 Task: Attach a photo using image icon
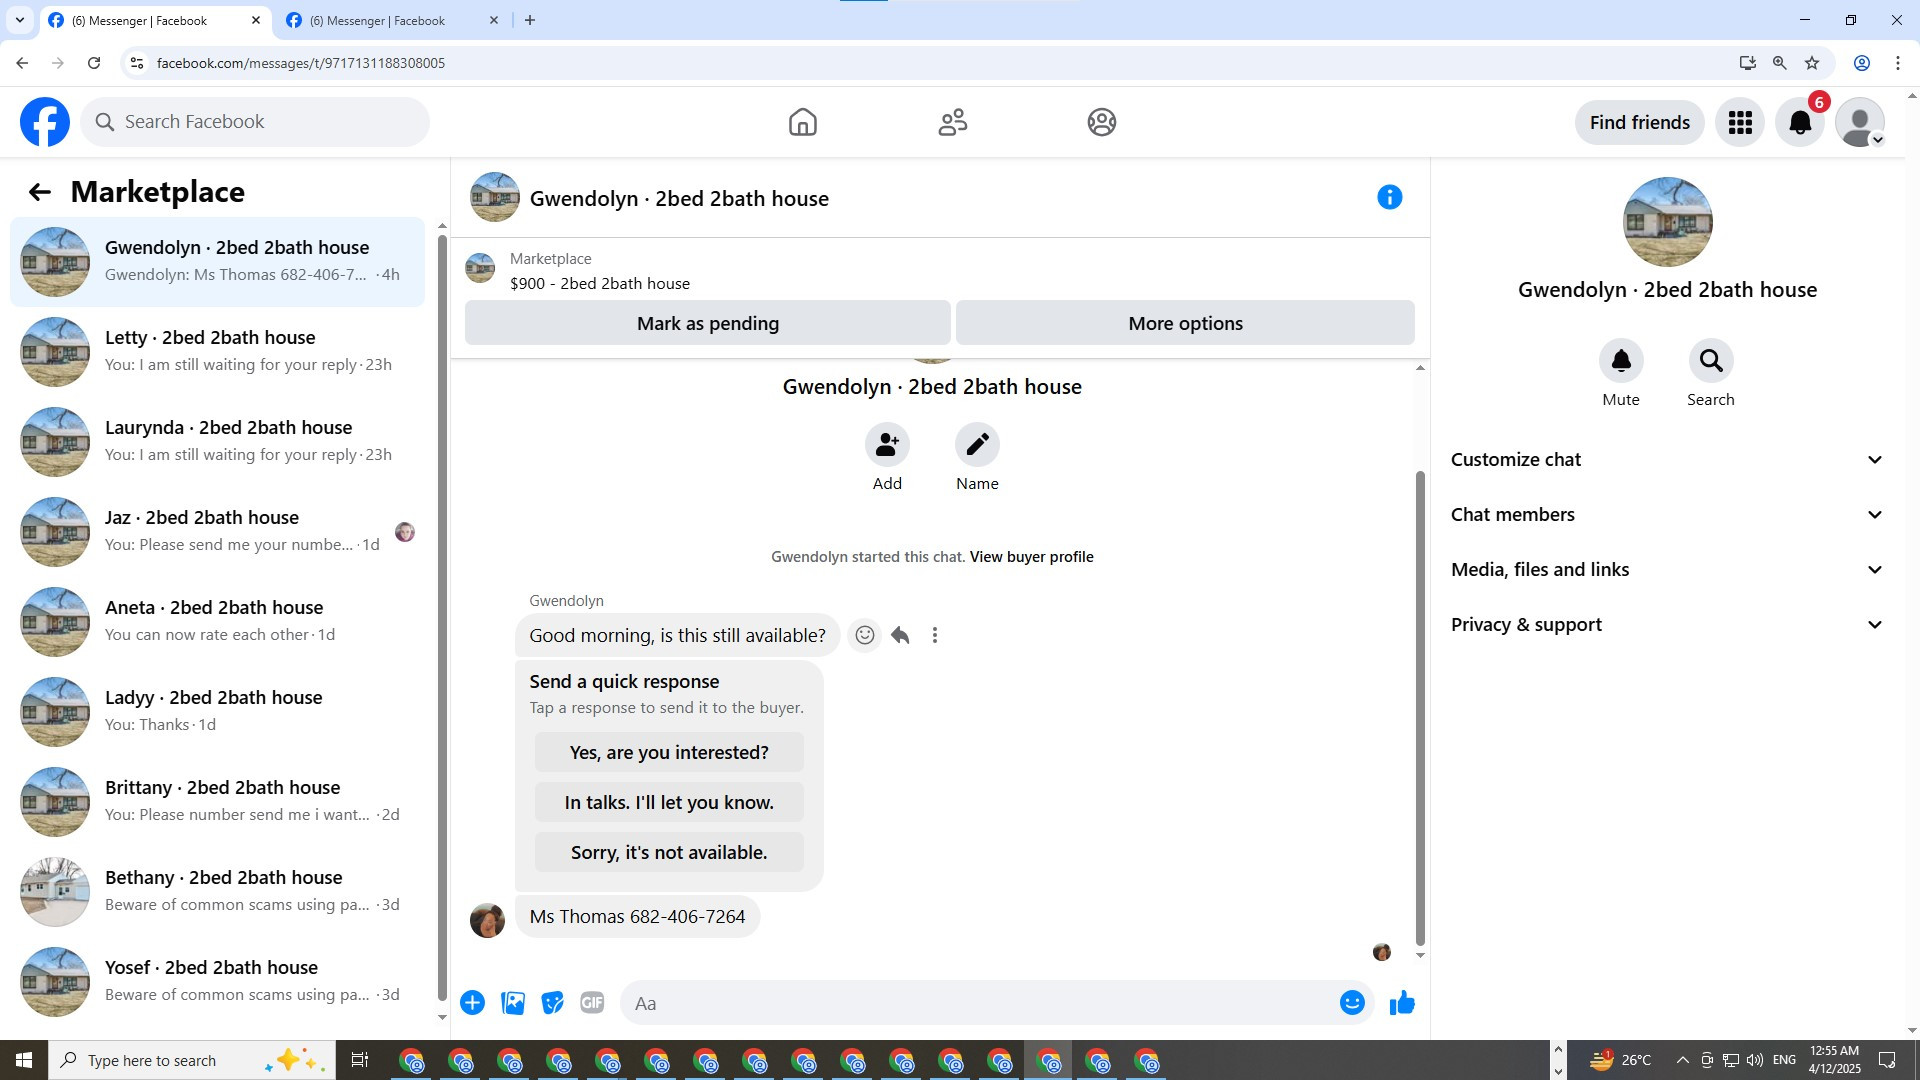513,1003
